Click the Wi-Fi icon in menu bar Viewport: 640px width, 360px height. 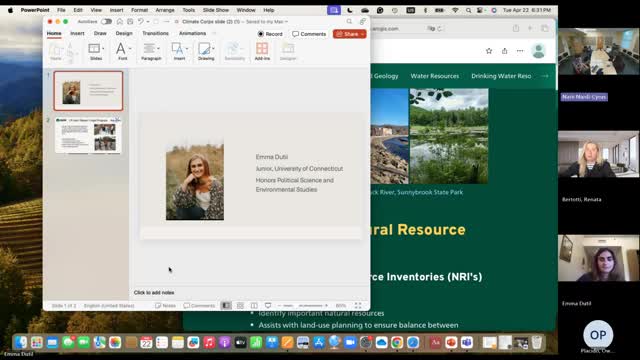[x=455, y=10]
